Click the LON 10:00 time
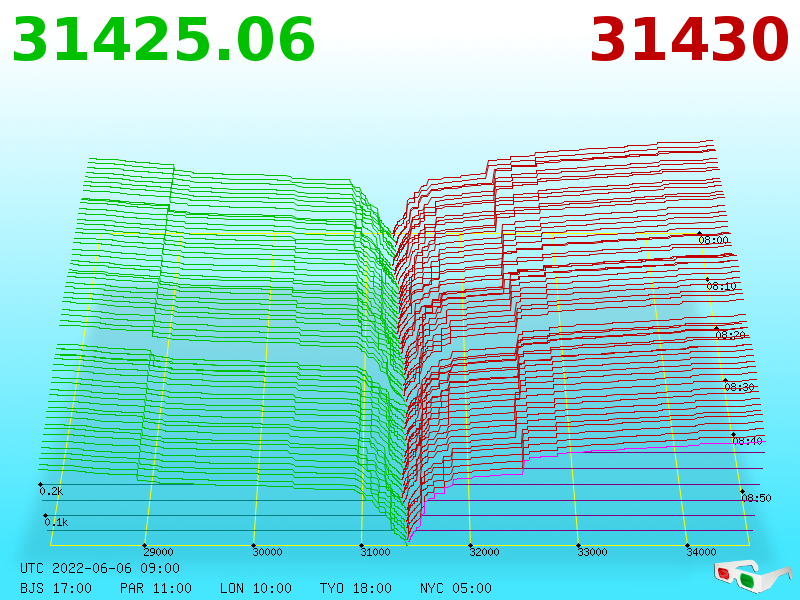800x600 pixels. pyautogui.click(x=256, y=588)
